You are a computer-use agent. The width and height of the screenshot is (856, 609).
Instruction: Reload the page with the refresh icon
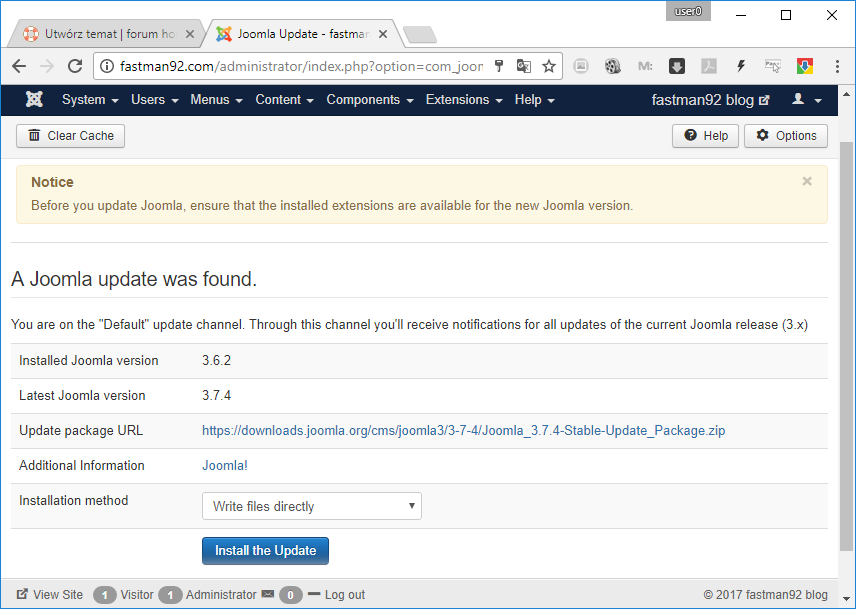pyautogui.click(x=75, y=67)
